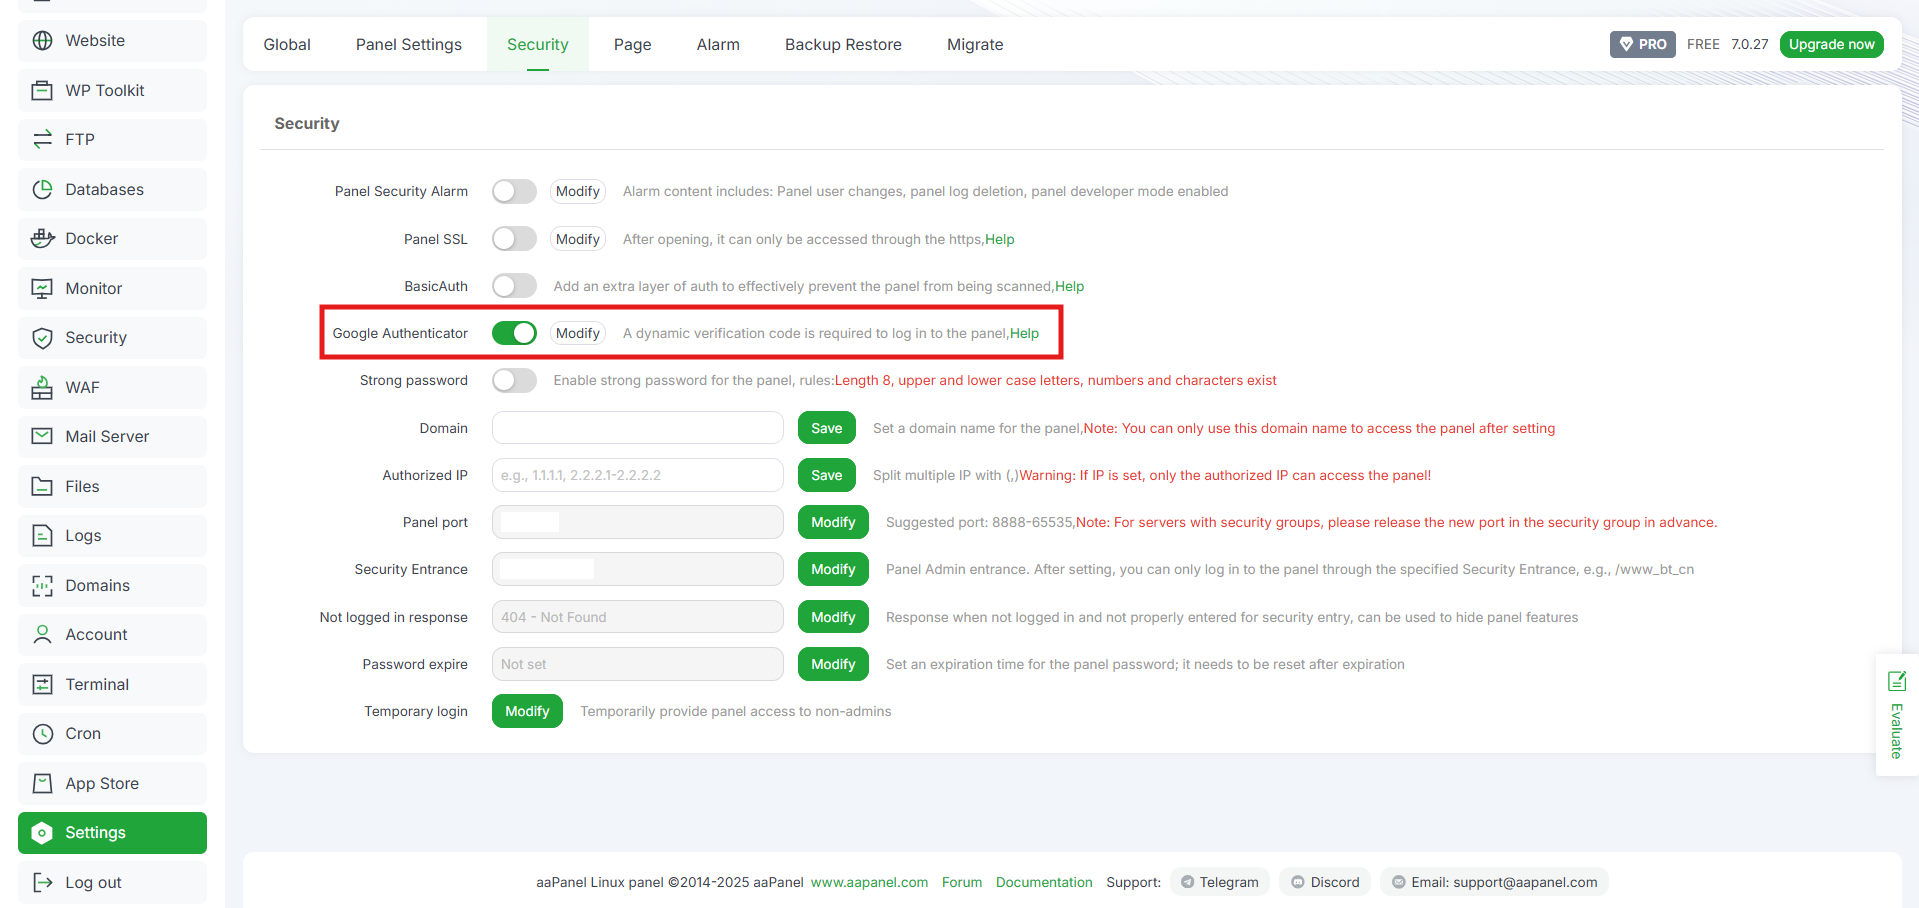Click the Evaluate feedback pencil icon
1919x908 pixels.
point(1896,681)
